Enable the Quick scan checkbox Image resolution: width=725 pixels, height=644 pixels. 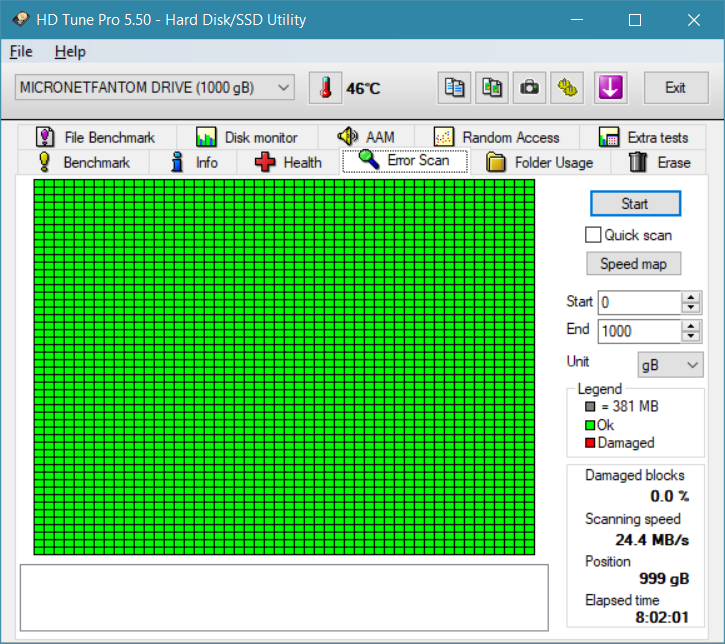point(593,235)
